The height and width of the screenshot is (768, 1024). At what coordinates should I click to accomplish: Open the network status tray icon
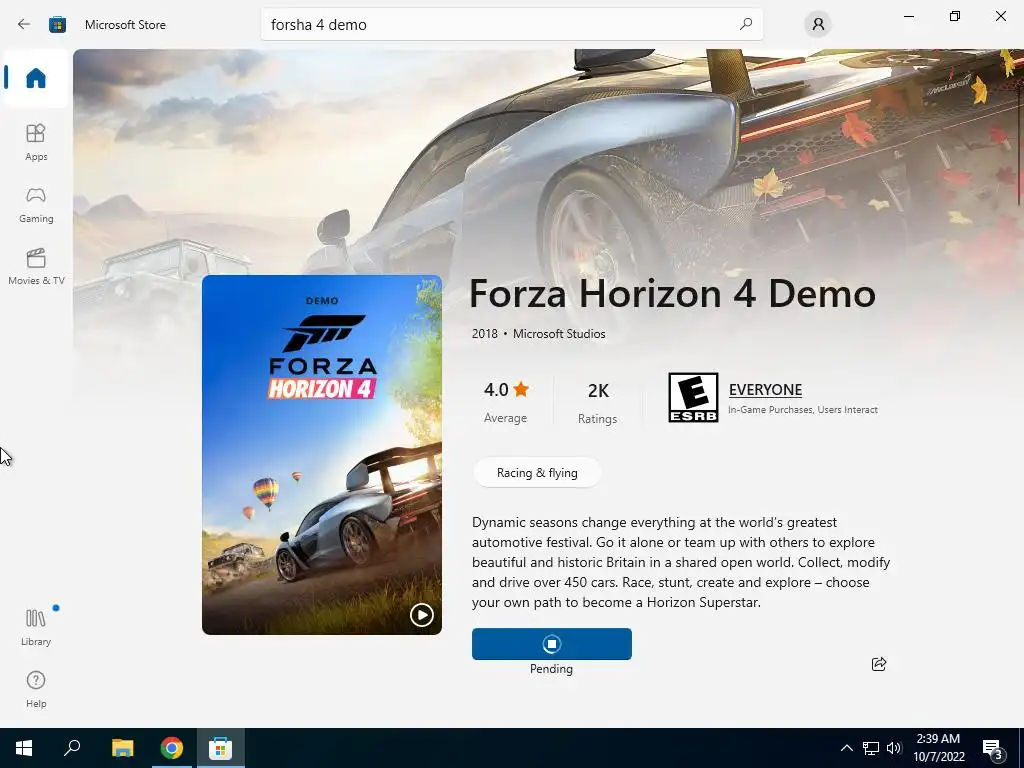coord(871,748)
